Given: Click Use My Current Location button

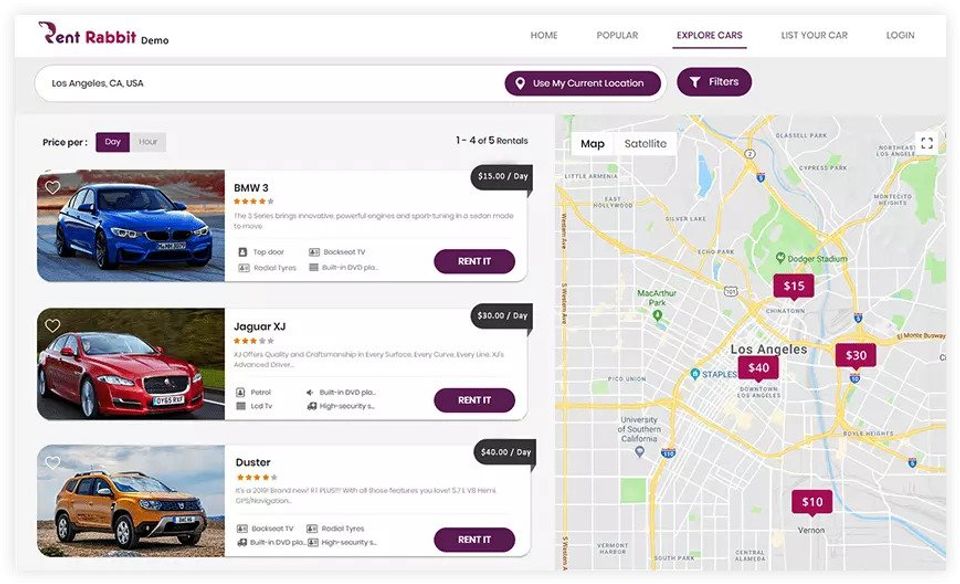Looking at the screenshot, I should (582, 83).
